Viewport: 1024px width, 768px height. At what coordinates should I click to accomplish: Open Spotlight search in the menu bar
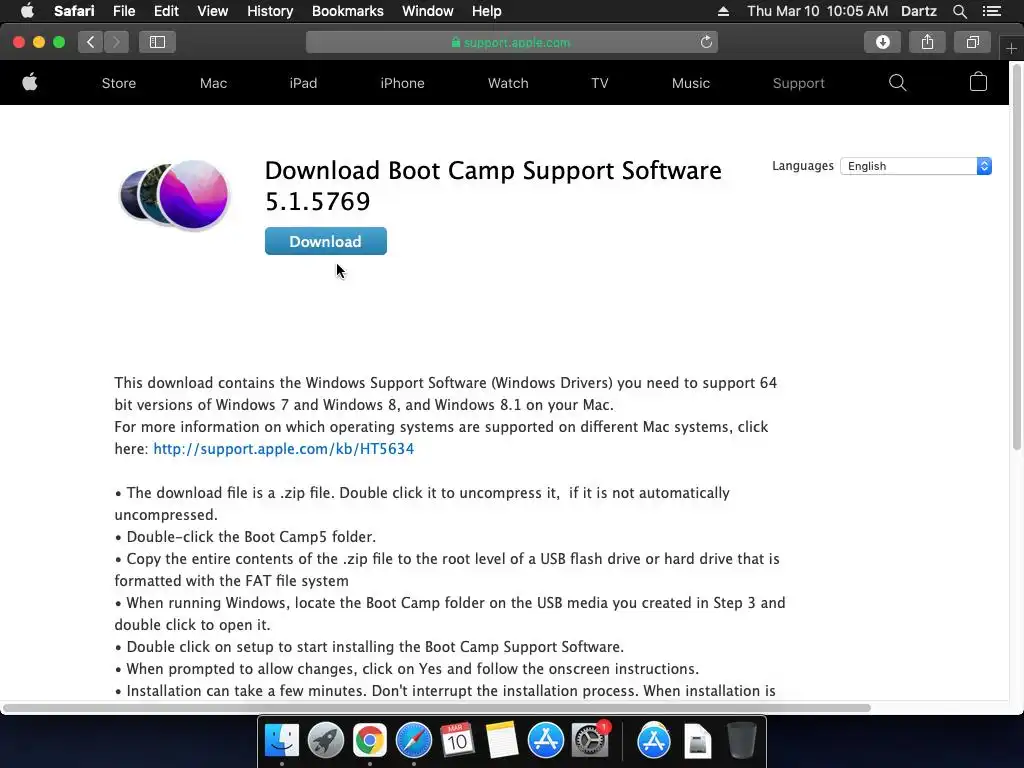point(959,11)
